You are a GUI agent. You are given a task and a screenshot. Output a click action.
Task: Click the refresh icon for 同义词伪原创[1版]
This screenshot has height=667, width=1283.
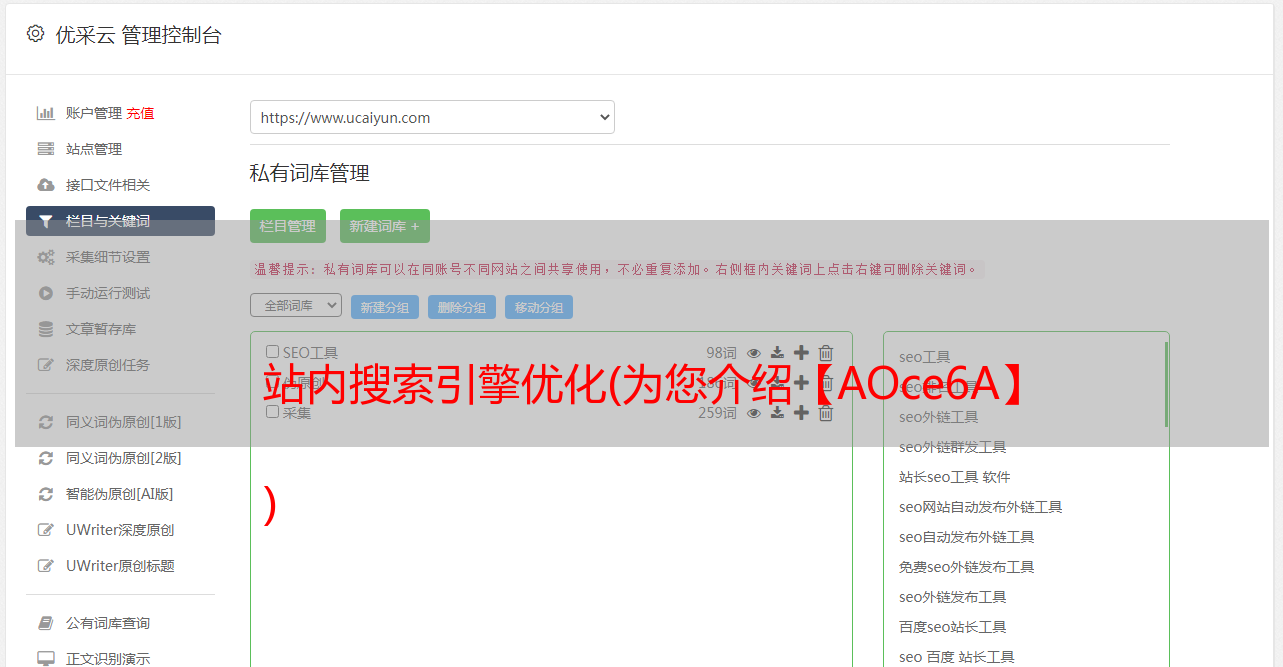pyautogui.click(x=45, y=422)
